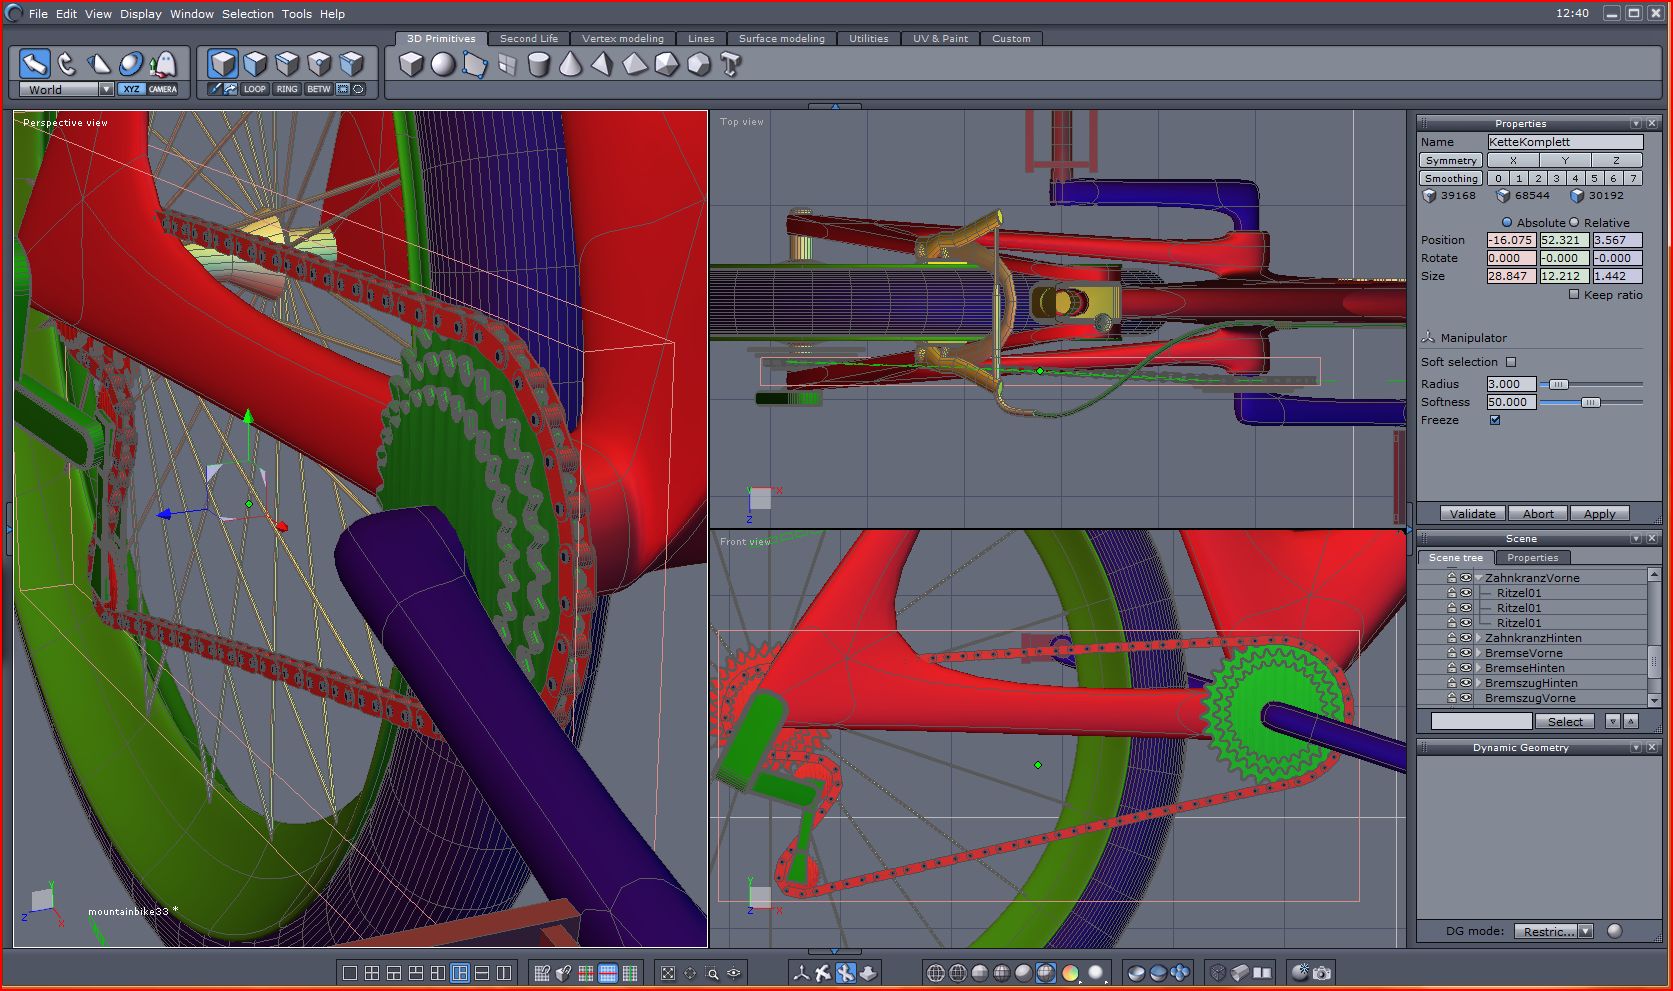Viewport: 1673px width, 991px height.
Task: Choose the cone primitive tool
Action: (570, 65)
